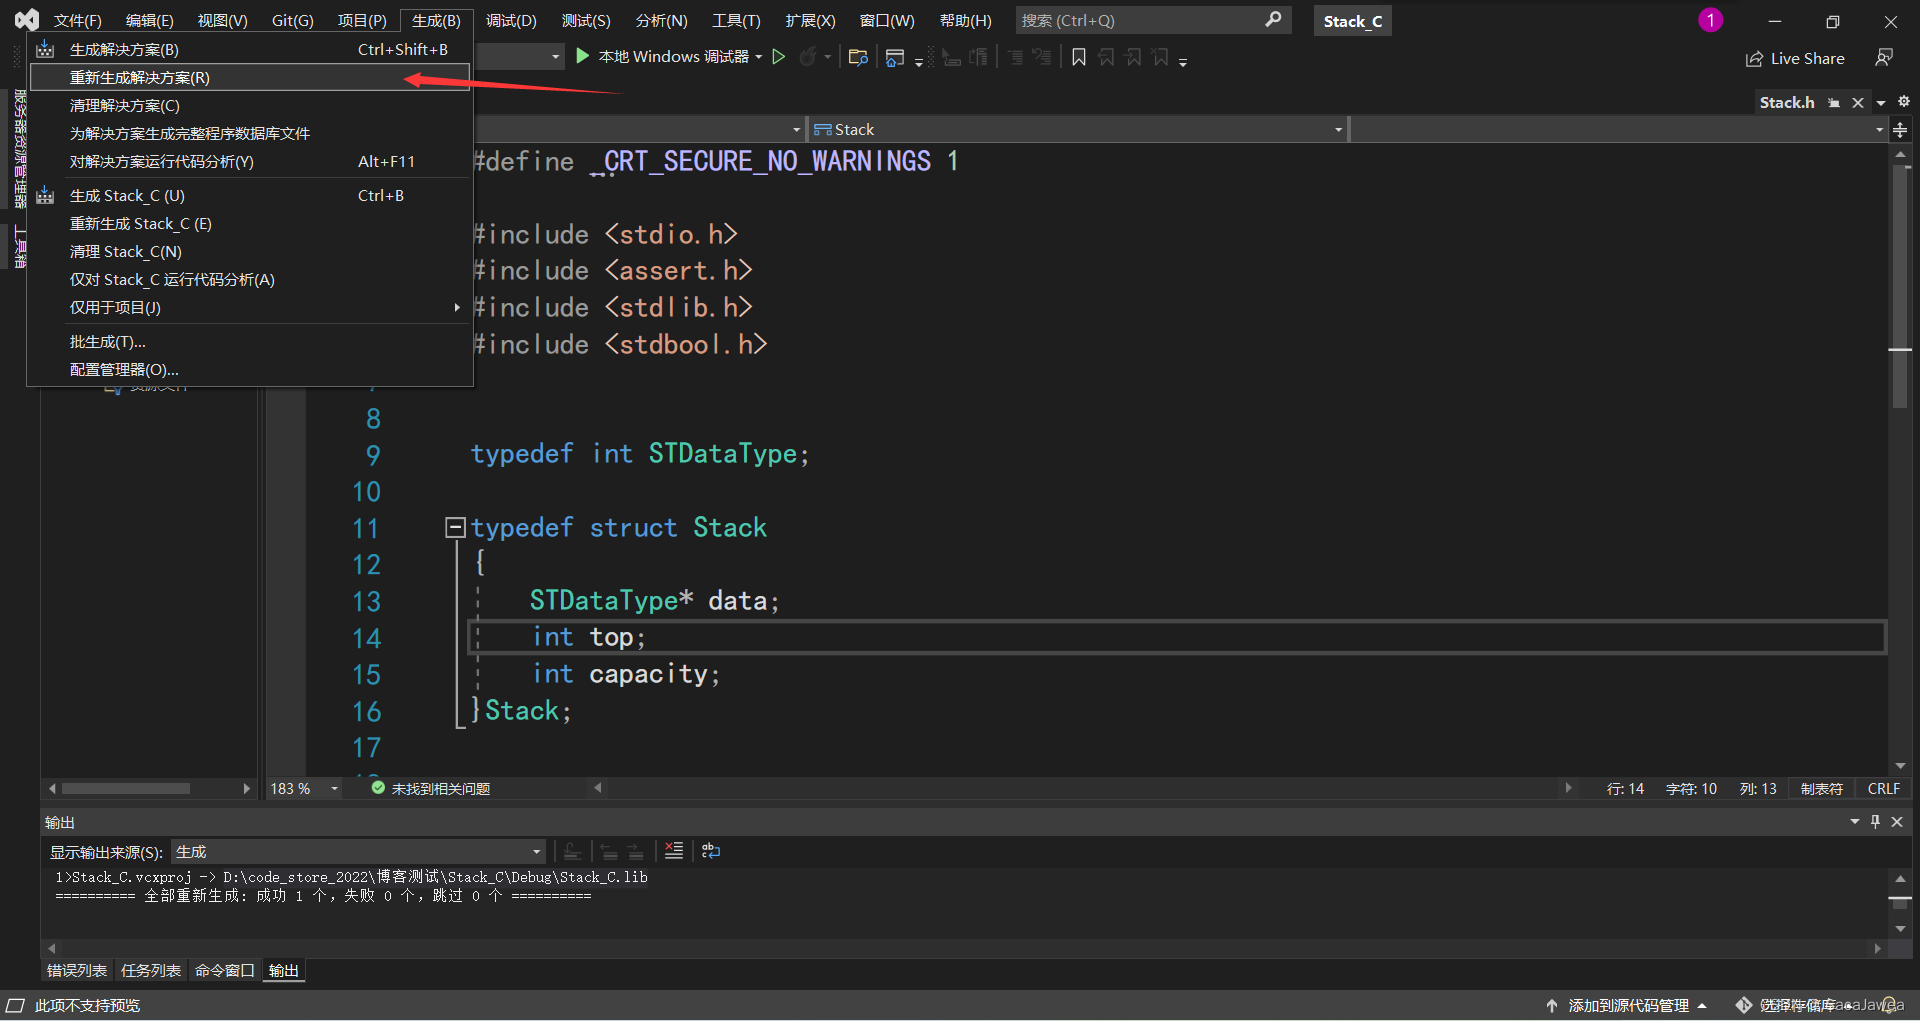This screenshot has height=1021, width=1920.
Task: Click the window home toolbar icon
Action: (x=895, y=57)
